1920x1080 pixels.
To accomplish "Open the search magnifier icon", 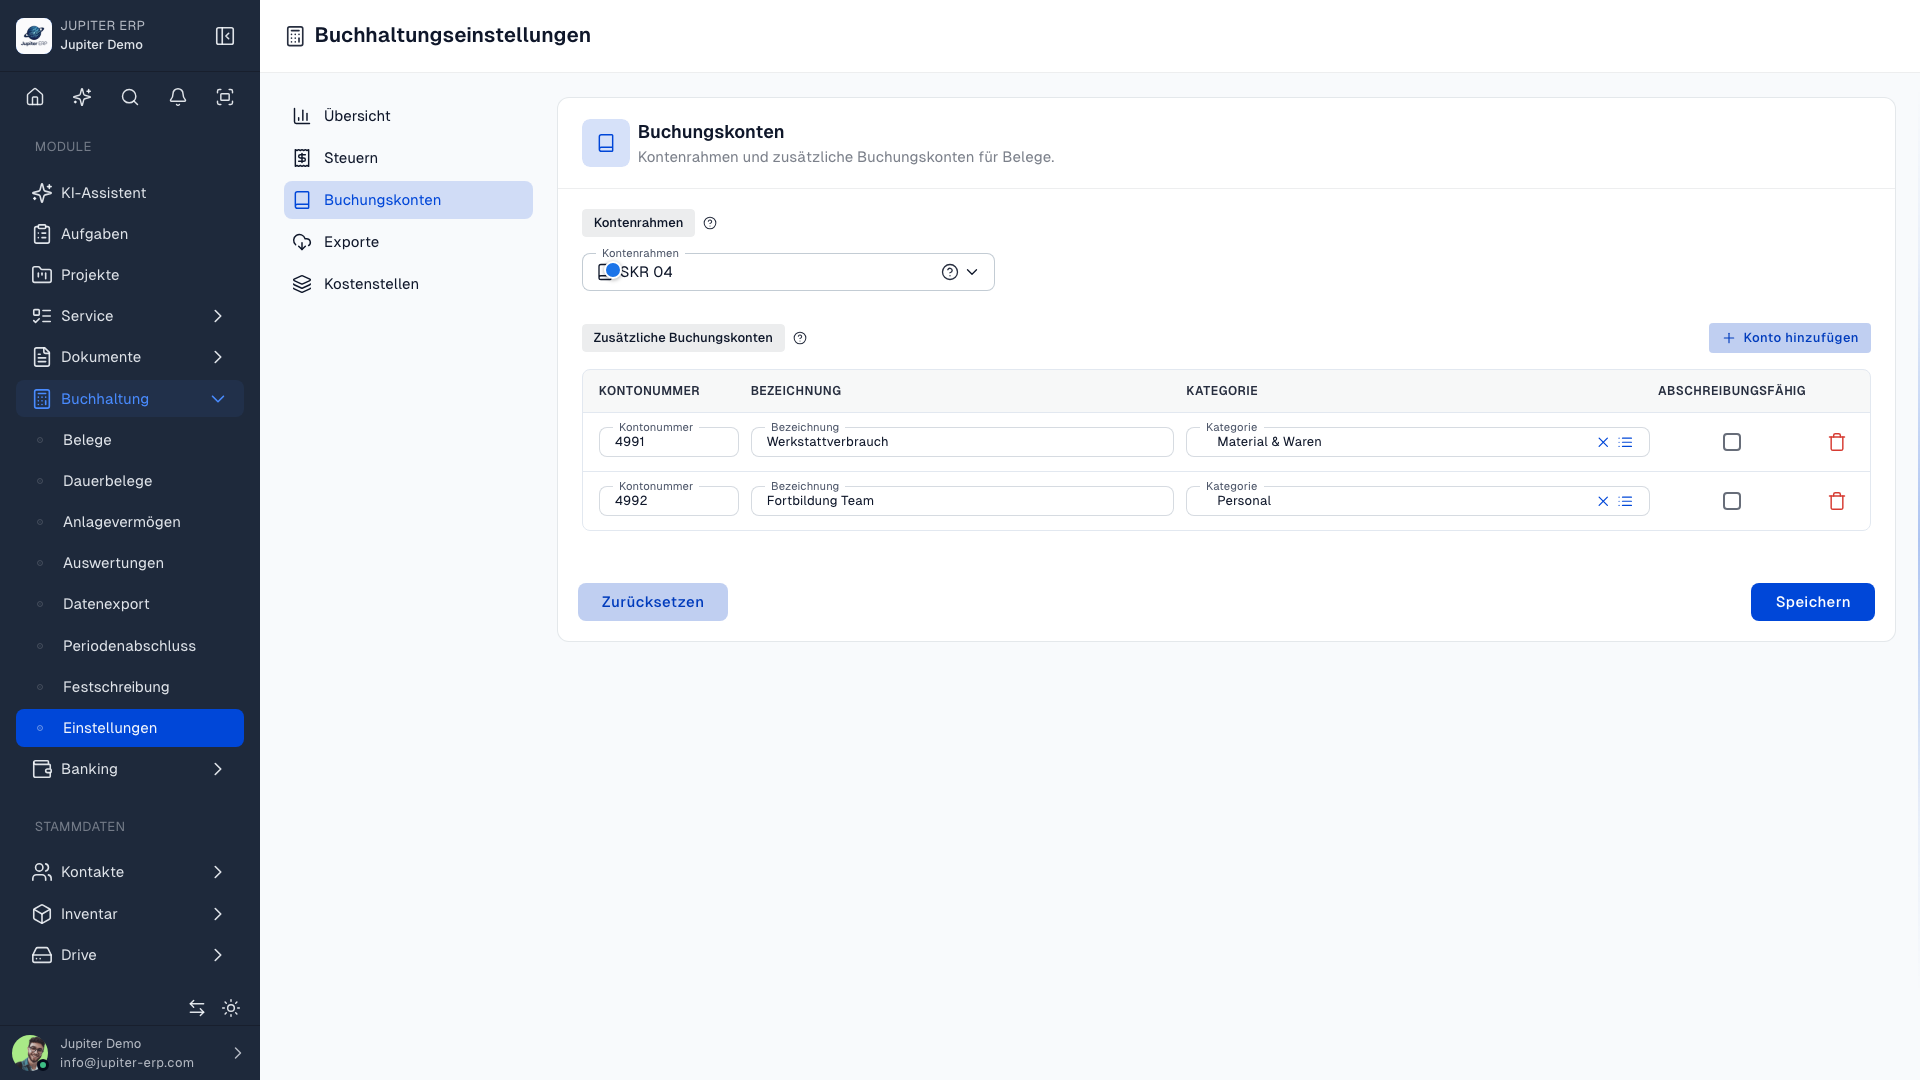I will [130, 97].
